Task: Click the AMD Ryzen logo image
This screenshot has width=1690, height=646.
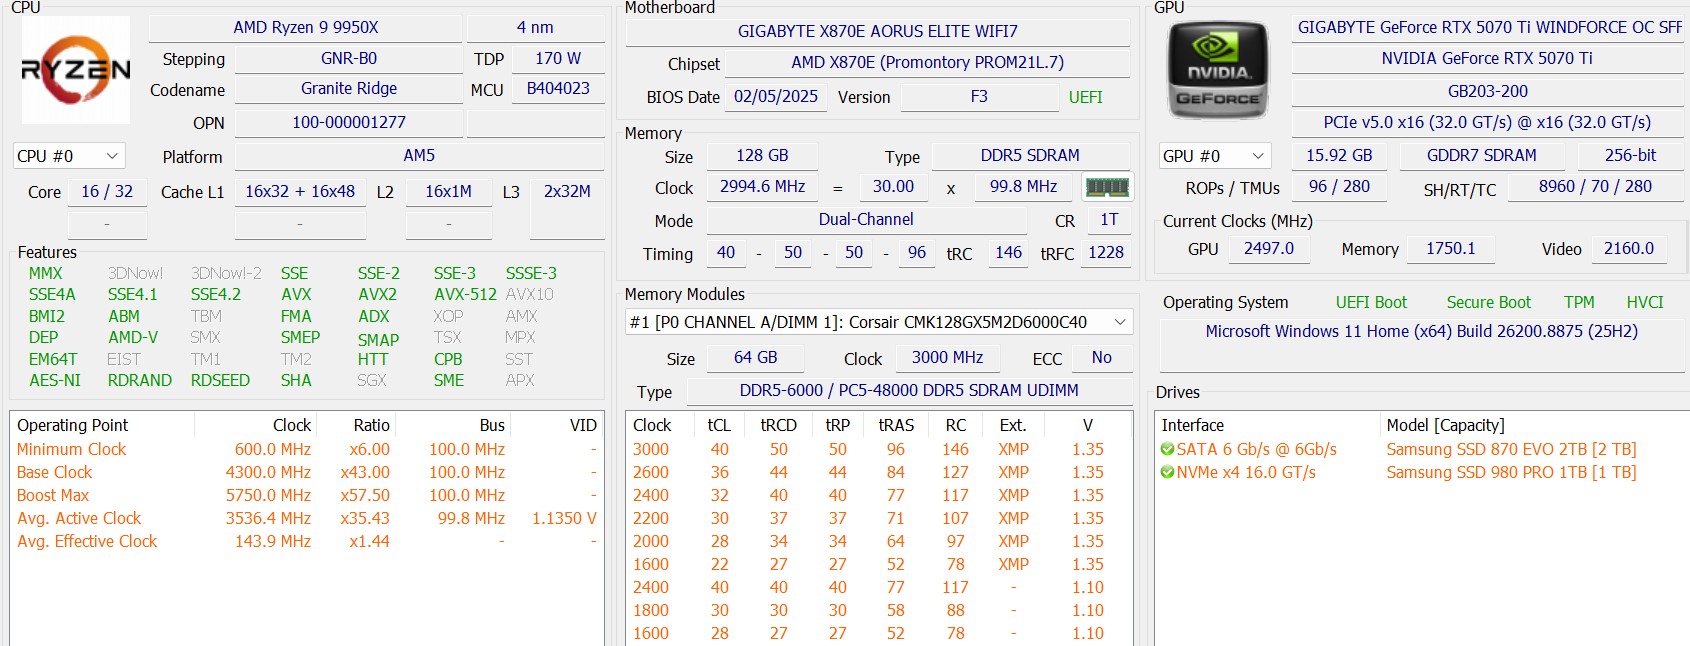Action: [76, 70]
